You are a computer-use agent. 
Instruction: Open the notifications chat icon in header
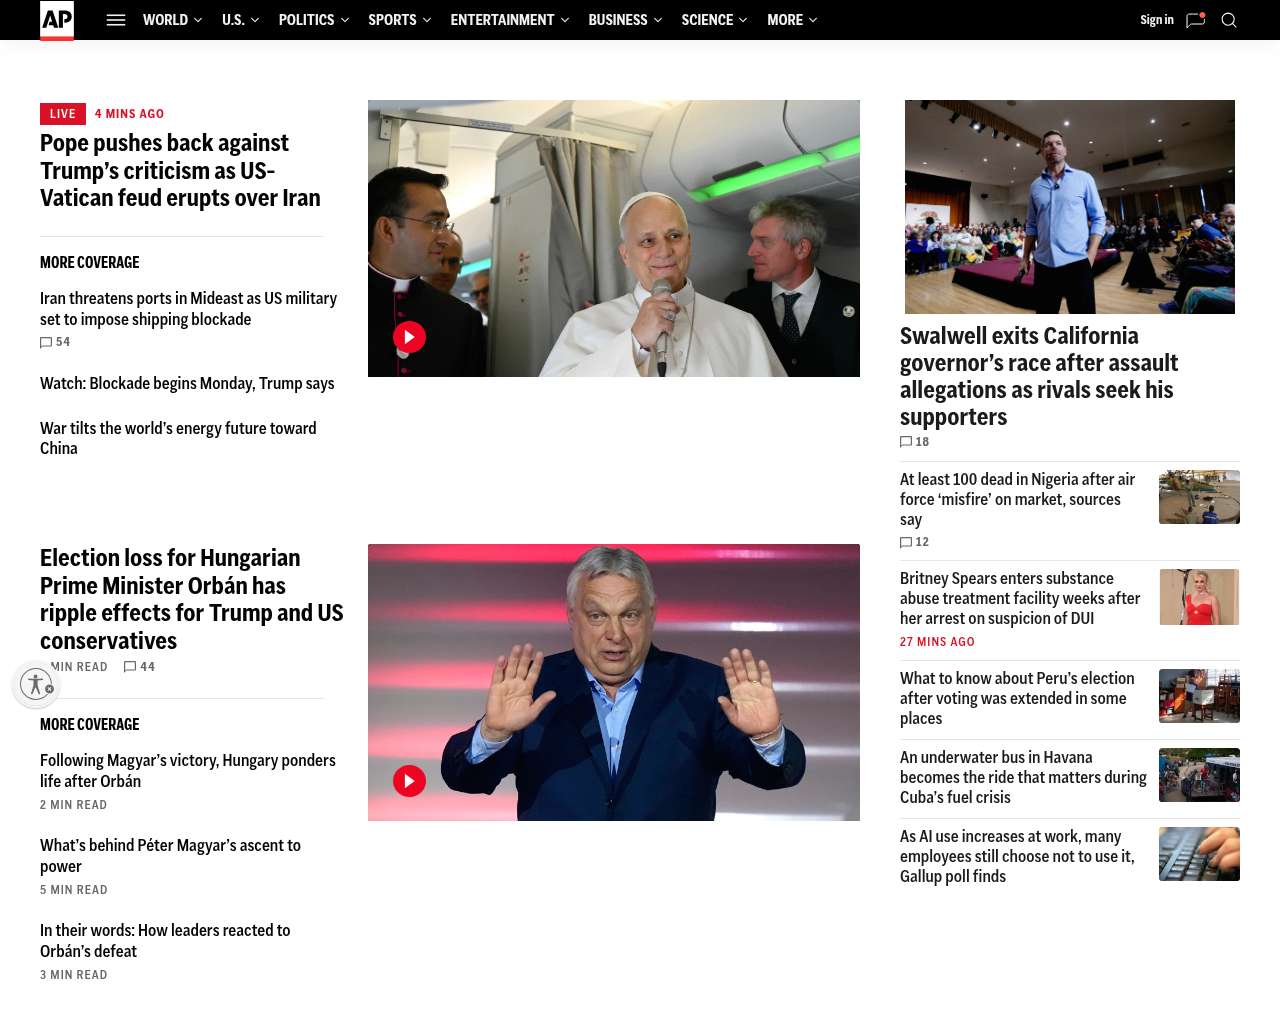click(x=1195, y=20)
